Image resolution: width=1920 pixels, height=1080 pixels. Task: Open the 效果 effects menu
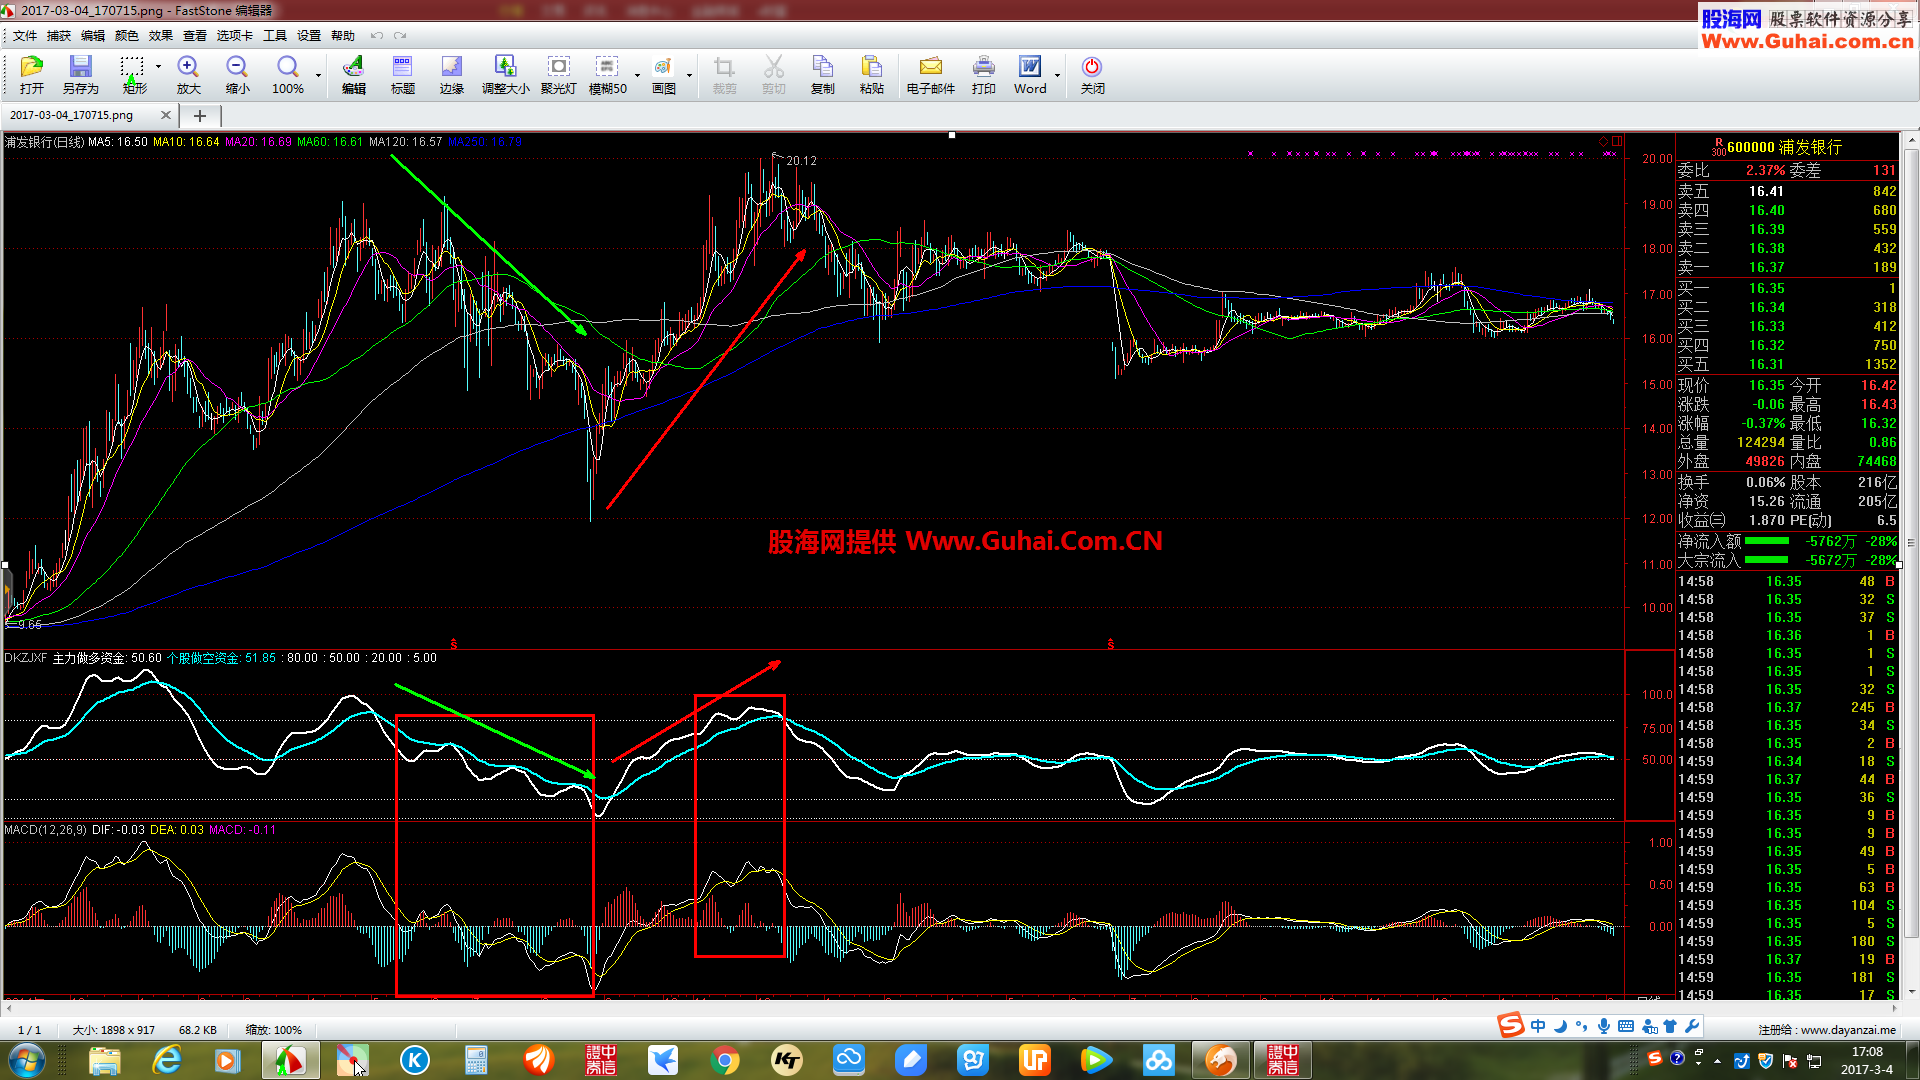tap(161, 36)
